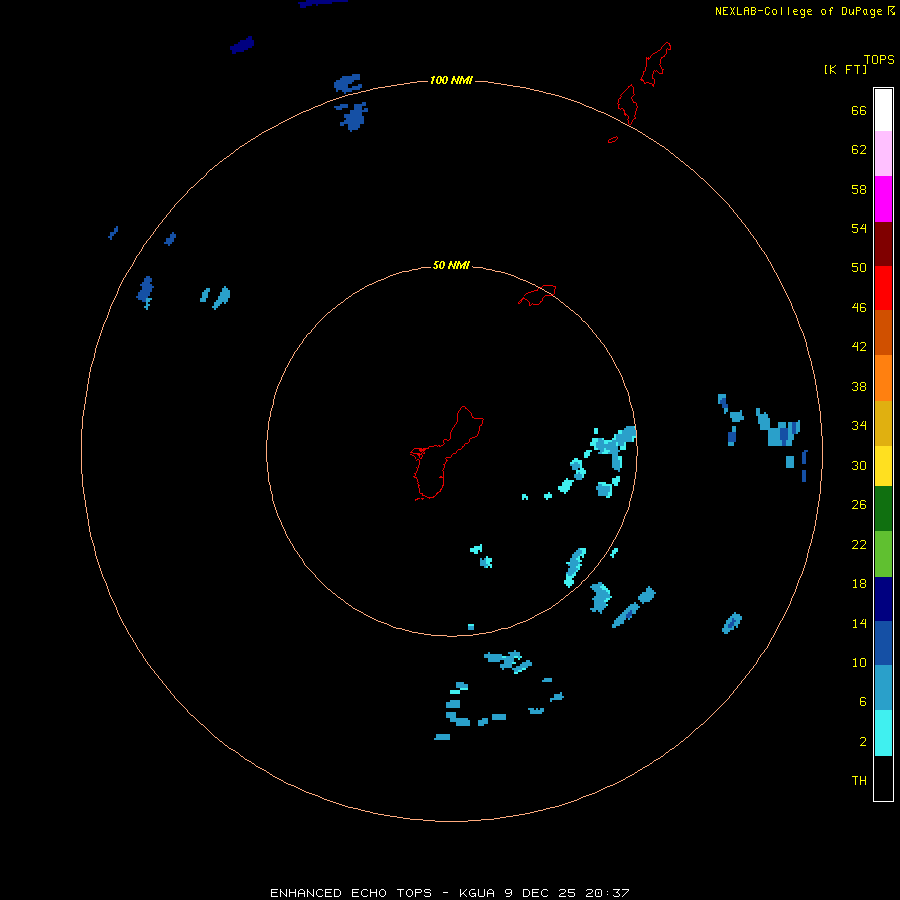Select the dark red legend swatch
The width and height of the screenshot is (900, 900).
(x=883, y=243)
